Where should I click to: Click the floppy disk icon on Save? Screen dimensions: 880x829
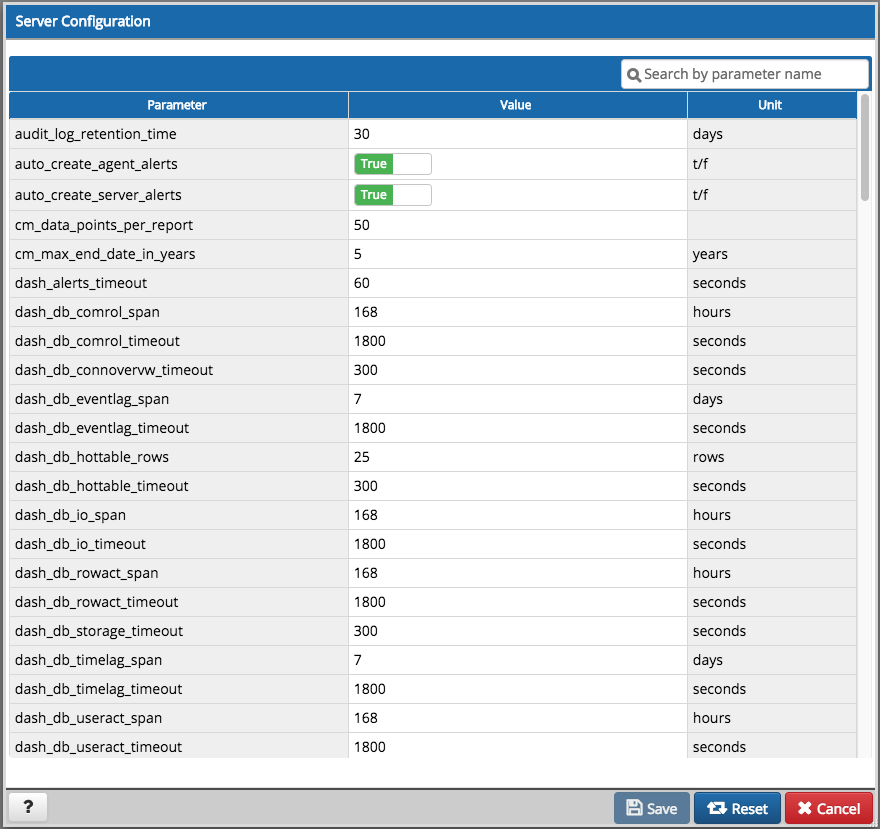pos(637,807)
